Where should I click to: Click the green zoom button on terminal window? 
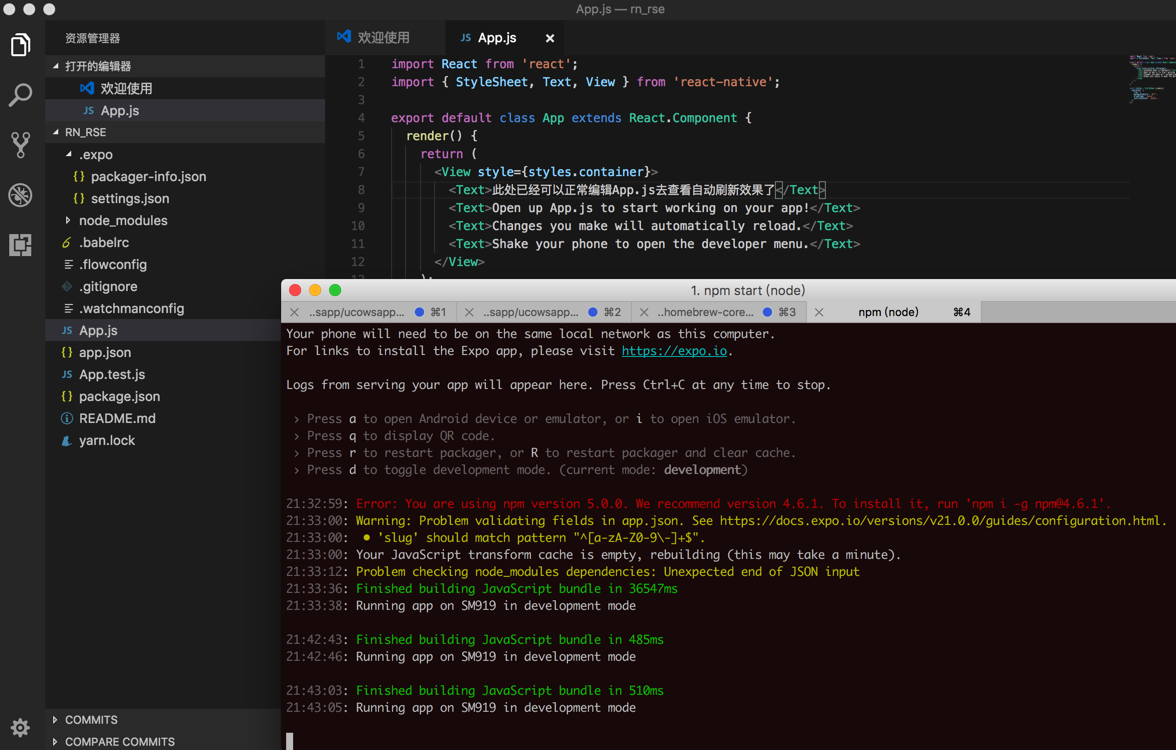(335, 290)
